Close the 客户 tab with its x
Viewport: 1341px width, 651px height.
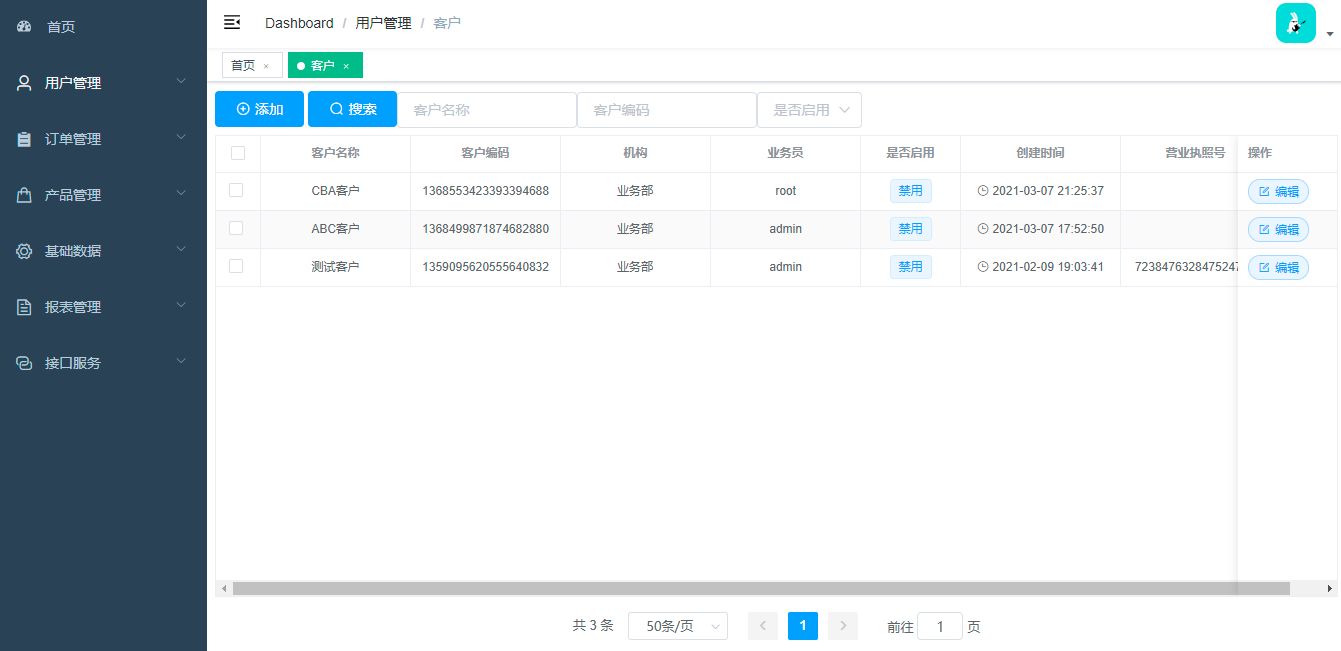(346, 66)
